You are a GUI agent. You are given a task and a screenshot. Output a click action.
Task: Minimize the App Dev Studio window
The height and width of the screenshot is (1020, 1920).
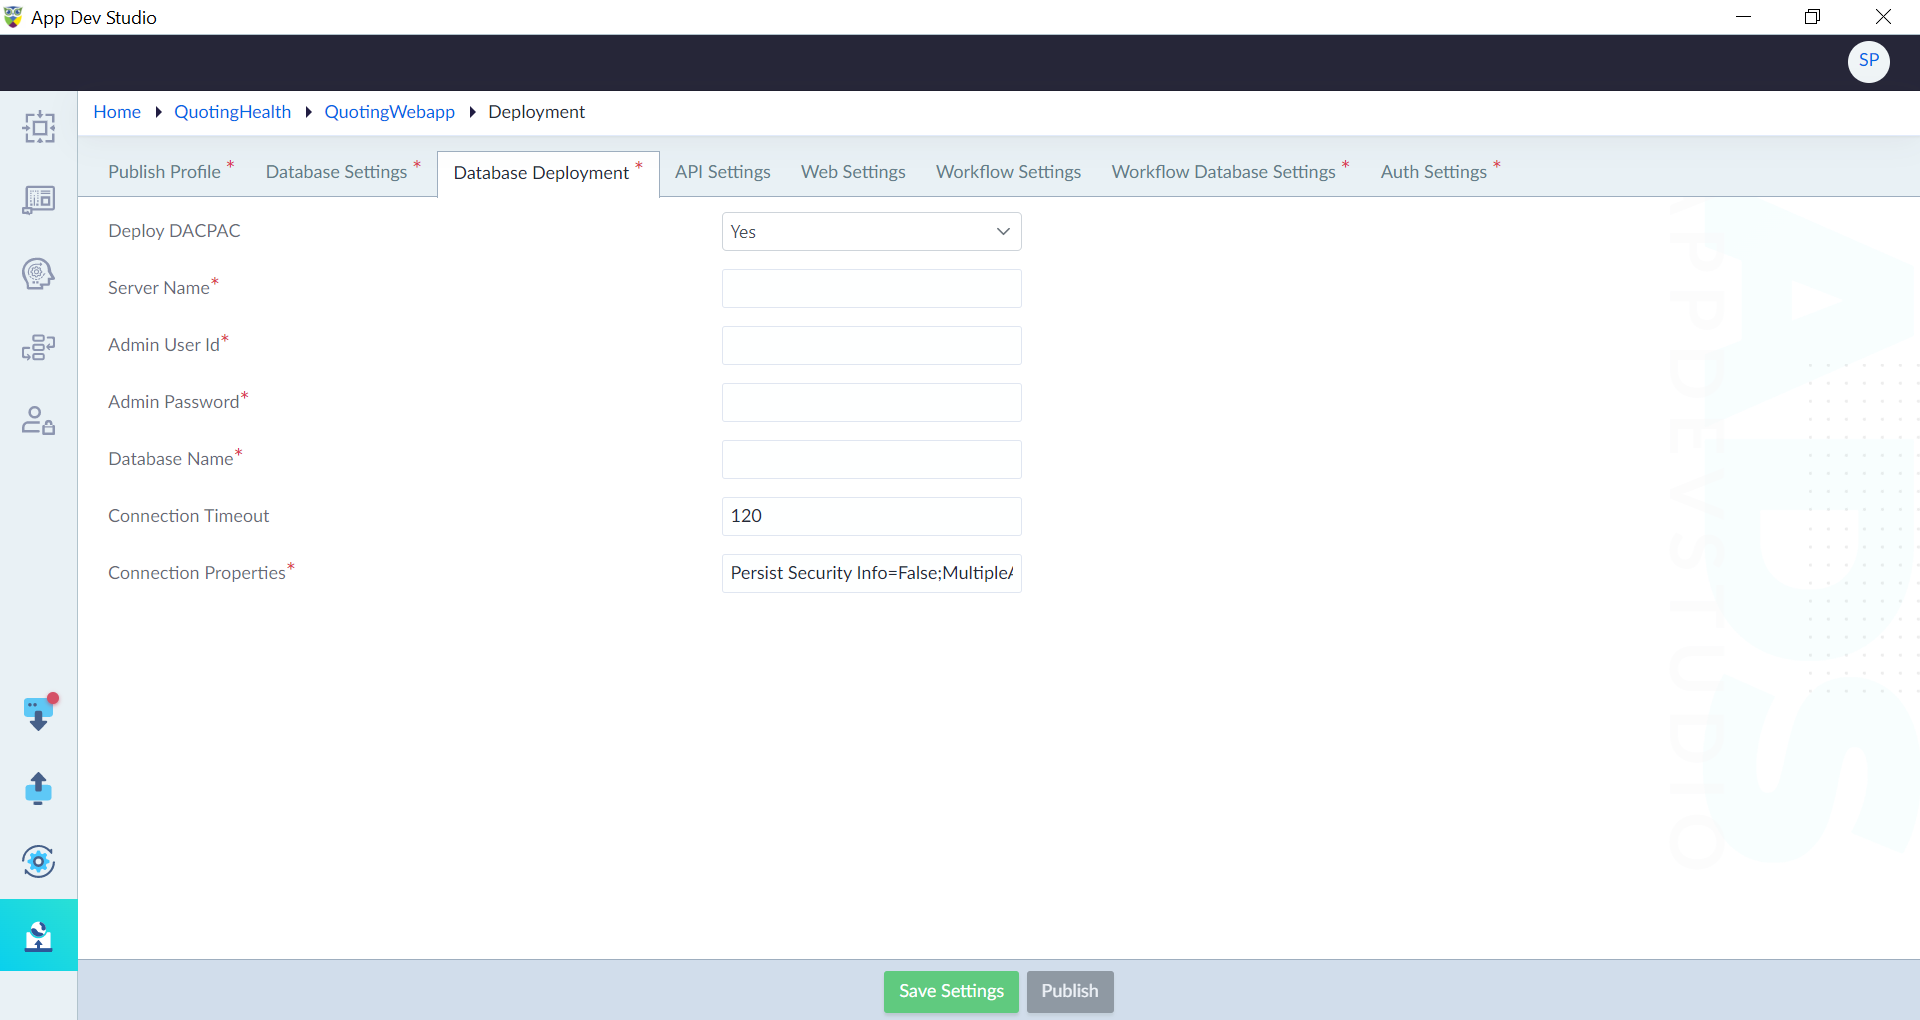point(1743,17)
